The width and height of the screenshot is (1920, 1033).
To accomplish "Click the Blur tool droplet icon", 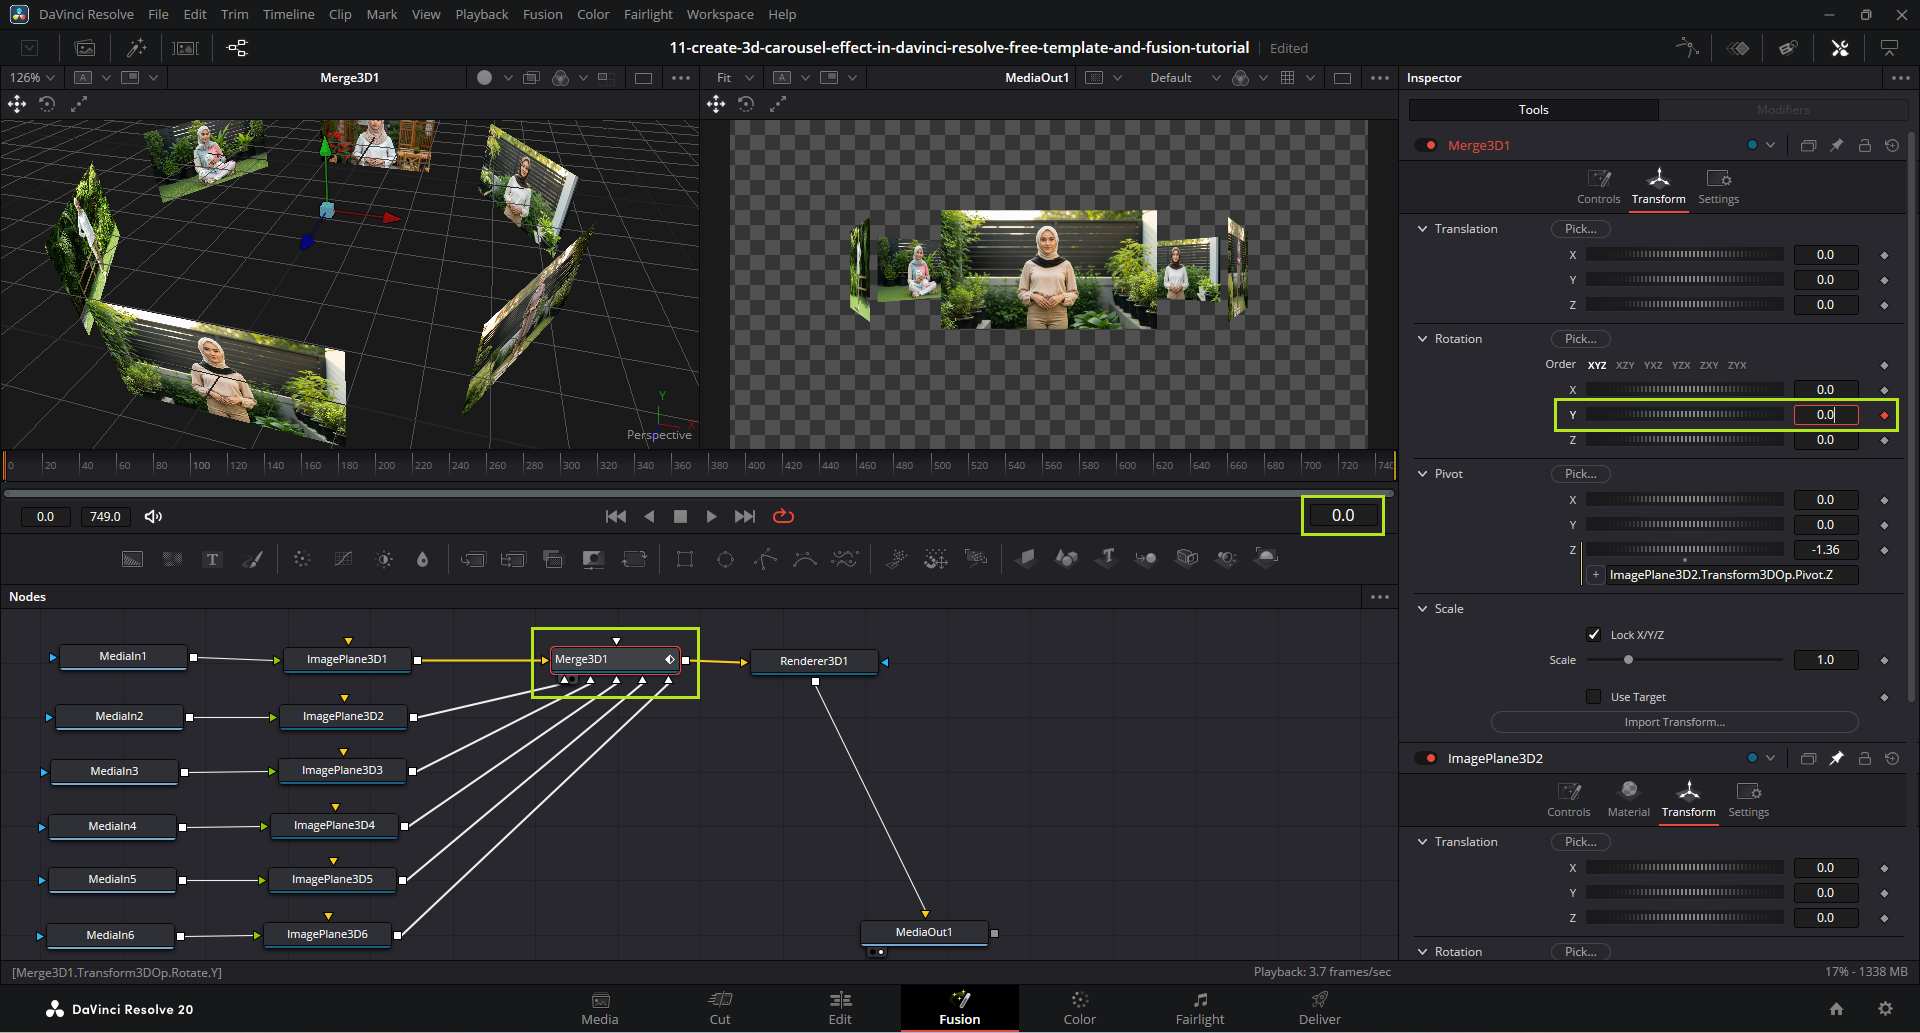I will tap(422, 559).
